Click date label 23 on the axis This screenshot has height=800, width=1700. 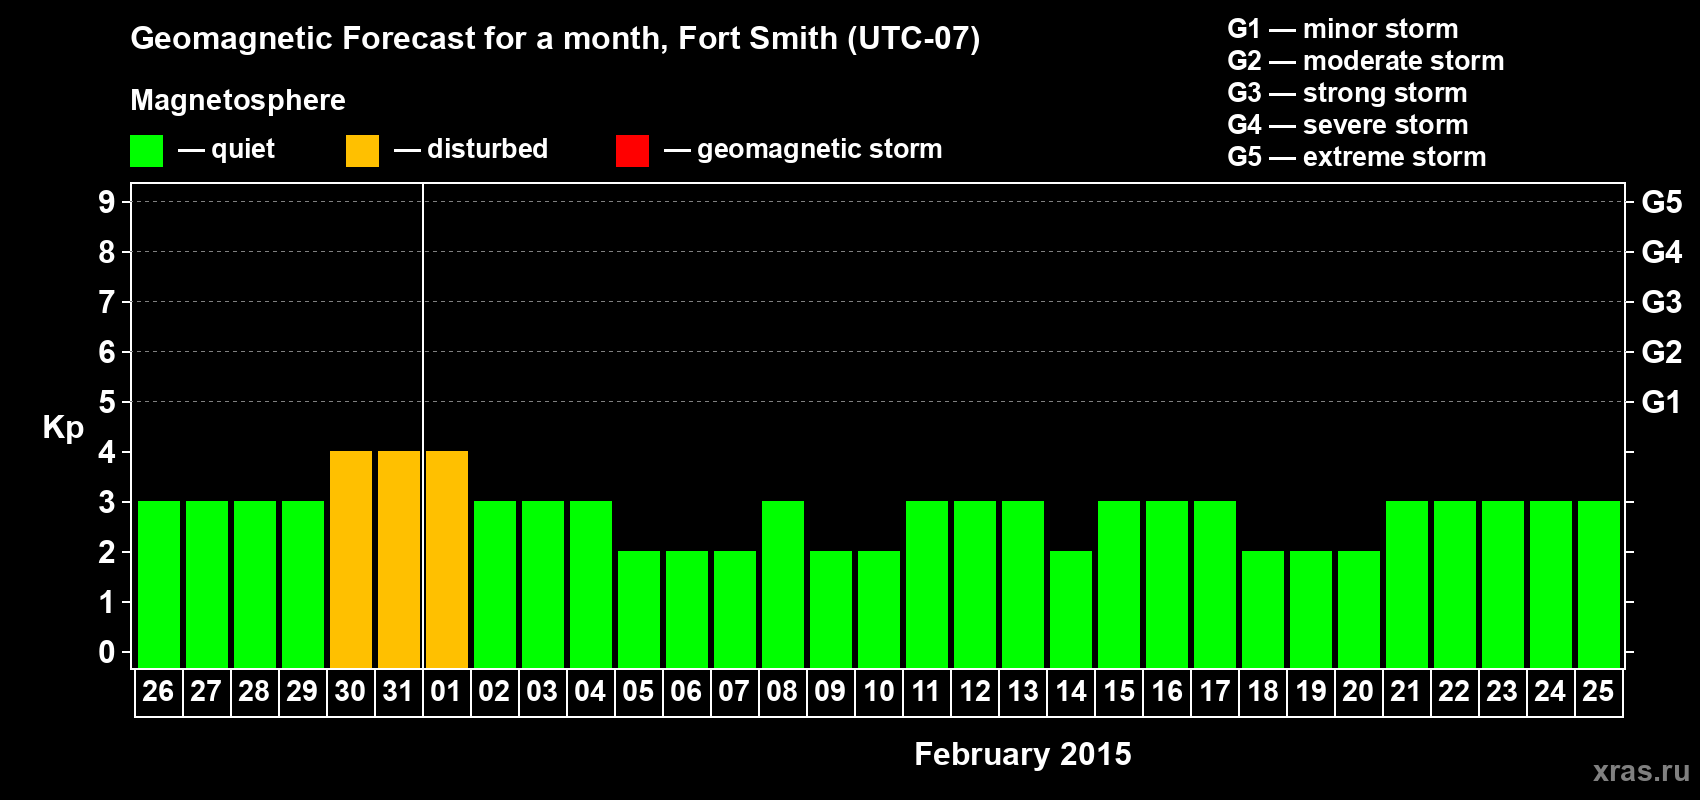[x=1502, y=691]
